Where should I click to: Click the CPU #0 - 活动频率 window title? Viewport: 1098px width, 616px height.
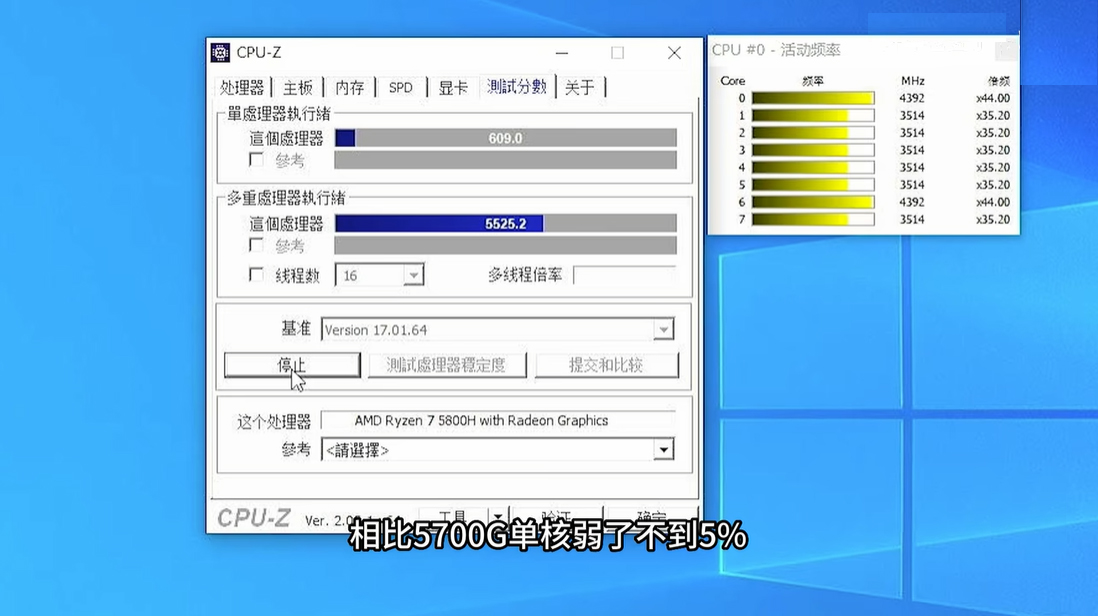tap(776, 50)
